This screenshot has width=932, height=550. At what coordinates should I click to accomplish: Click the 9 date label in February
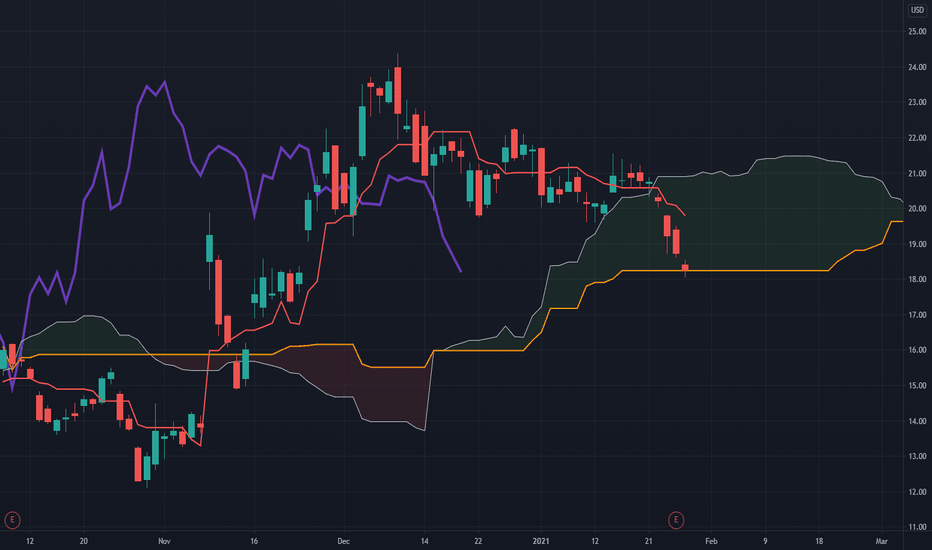765,541
